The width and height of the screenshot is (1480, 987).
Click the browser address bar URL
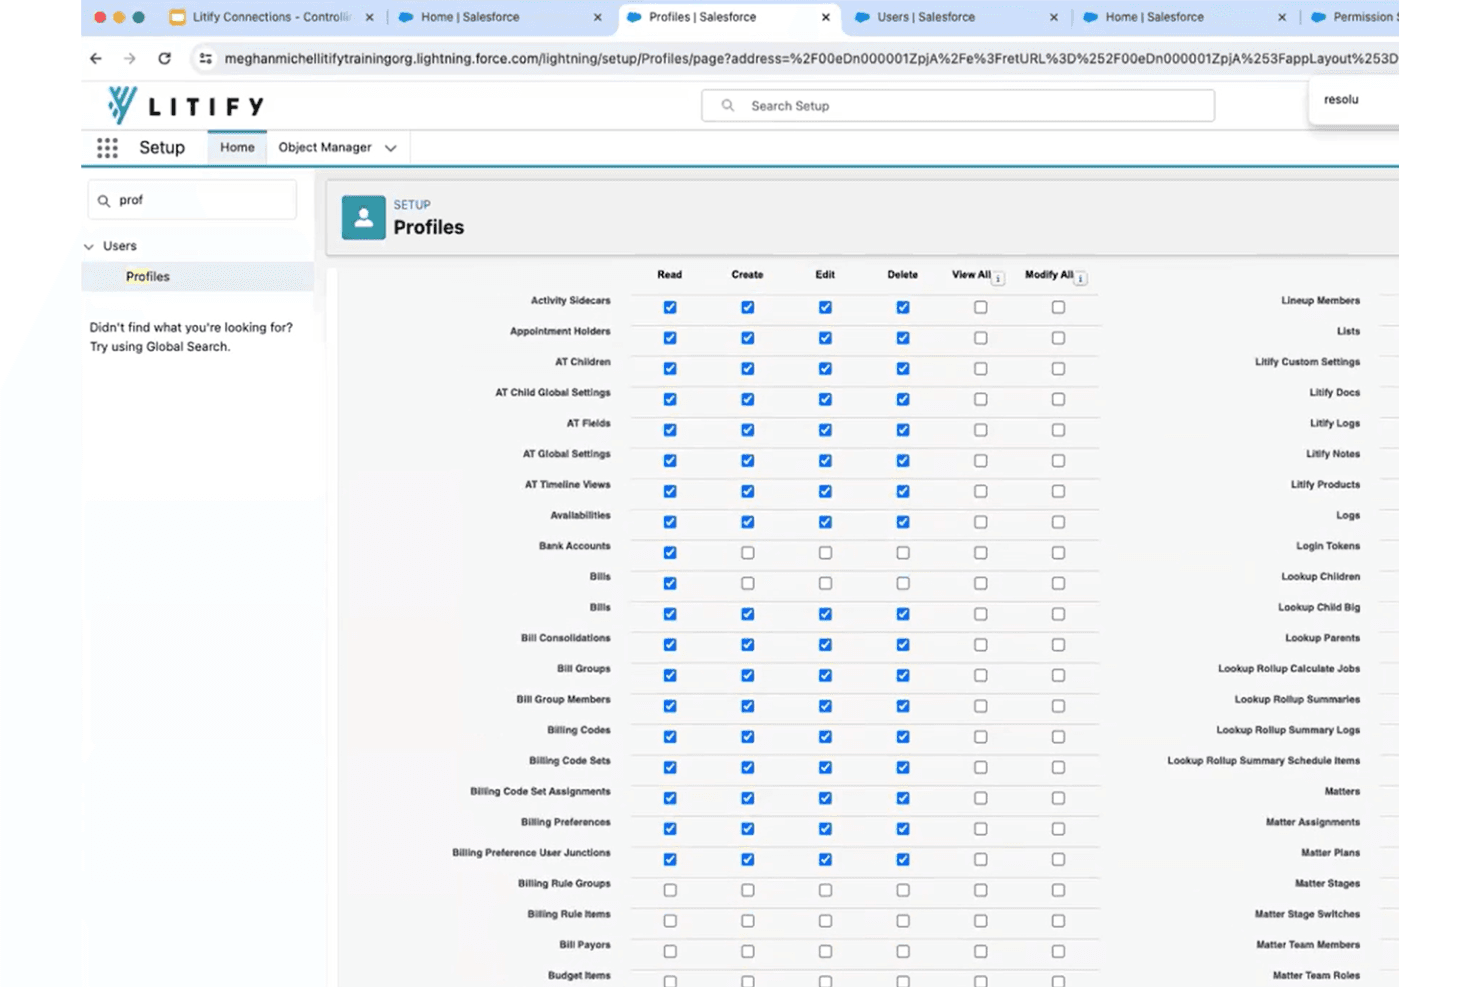[810, 59]
